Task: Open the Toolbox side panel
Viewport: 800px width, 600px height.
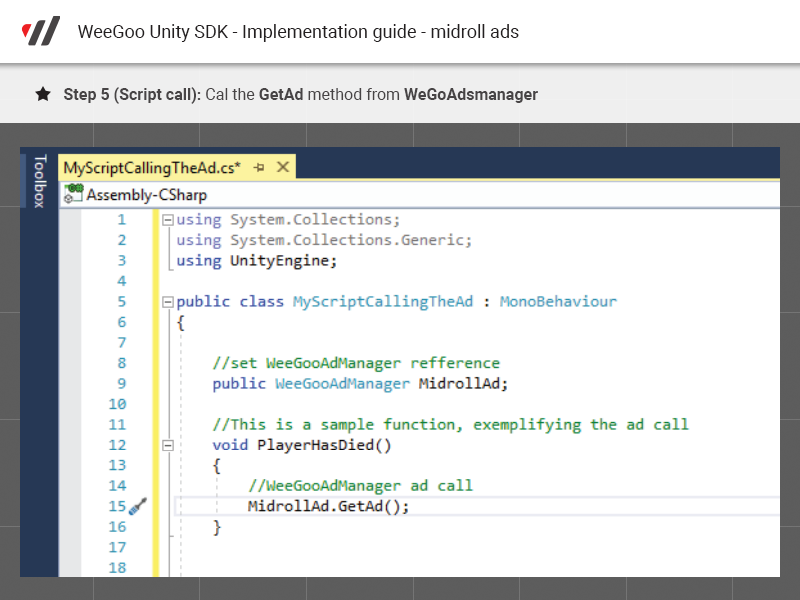Action: (39, 181)
